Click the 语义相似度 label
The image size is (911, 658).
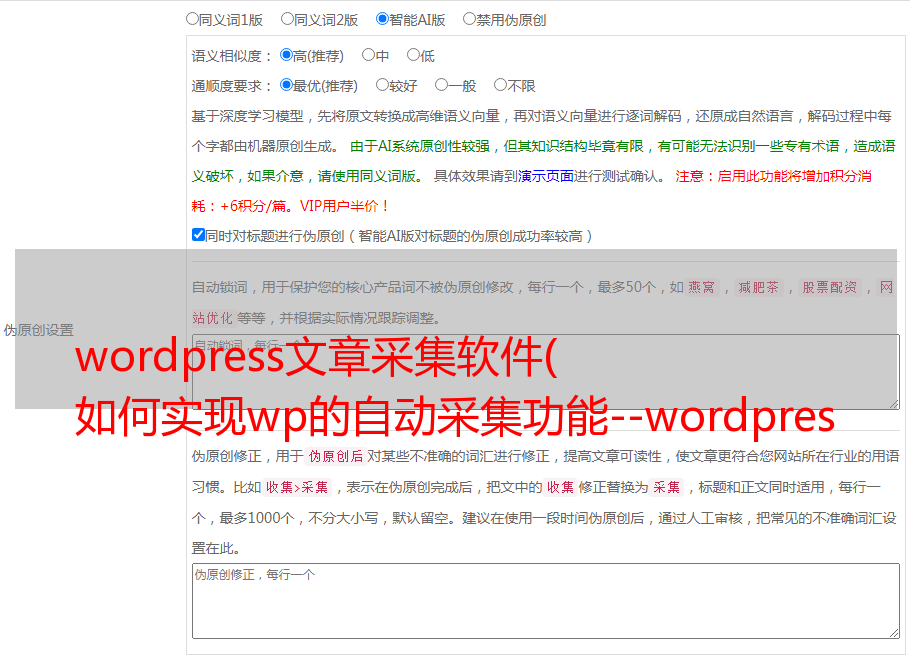[232, 56]
